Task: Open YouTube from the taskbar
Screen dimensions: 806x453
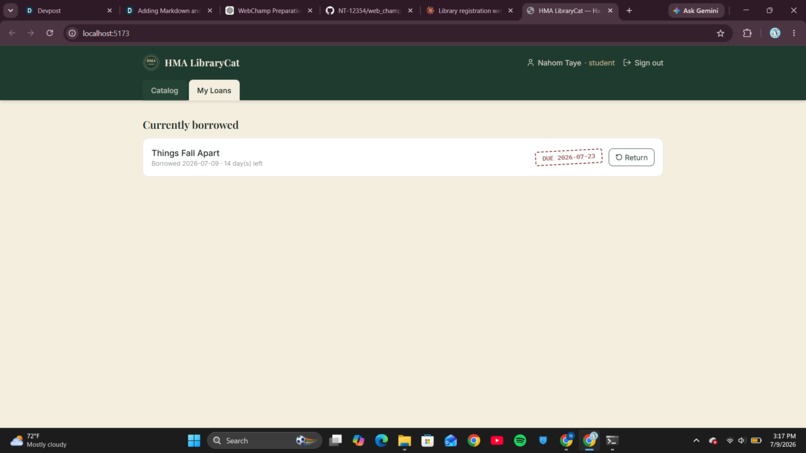Action: [x=497, y=441]
